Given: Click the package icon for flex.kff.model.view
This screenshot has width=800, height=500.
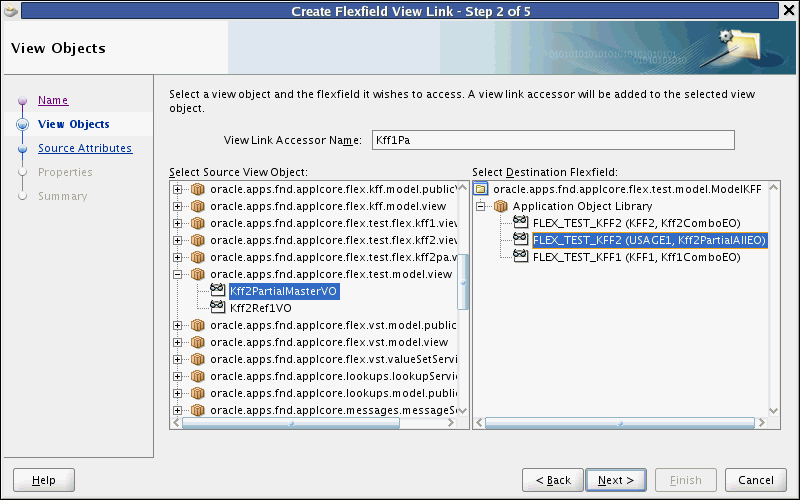Looking at the screenshot, I should point(197,206).
